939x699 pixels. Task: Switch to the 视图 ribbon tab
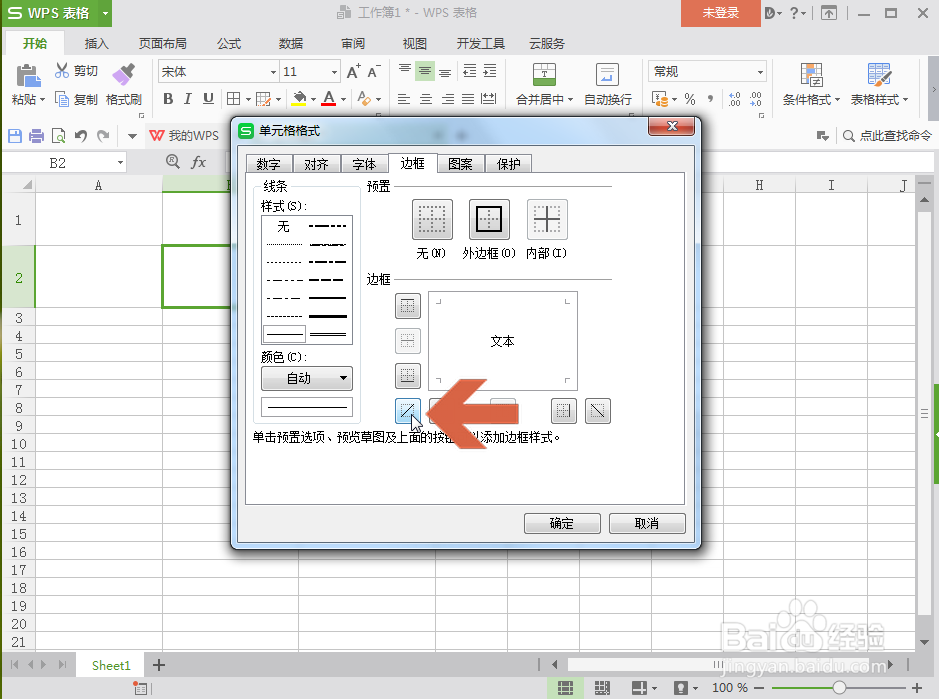coord(414,44)
